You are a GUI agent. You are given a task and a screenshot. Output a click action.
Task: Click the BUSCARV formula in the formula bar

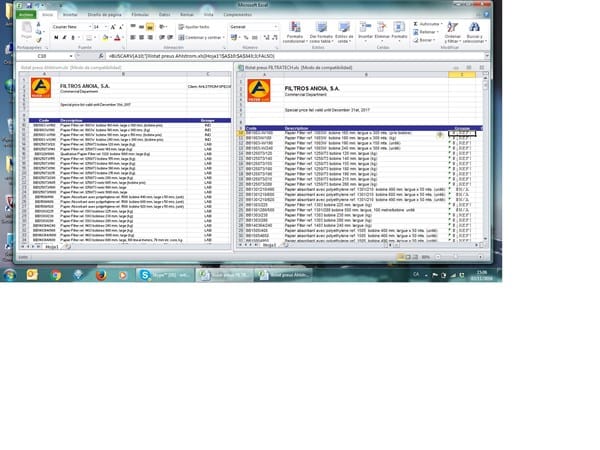pyautogui.click(x=192, y=56)
